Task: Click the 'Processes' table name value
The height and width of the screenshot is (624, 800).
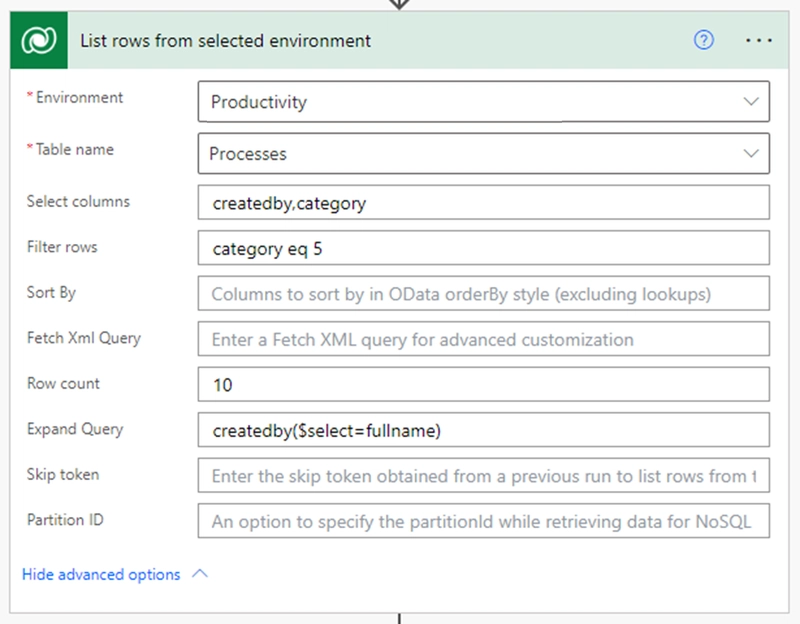Action: [x=248, y=154]
